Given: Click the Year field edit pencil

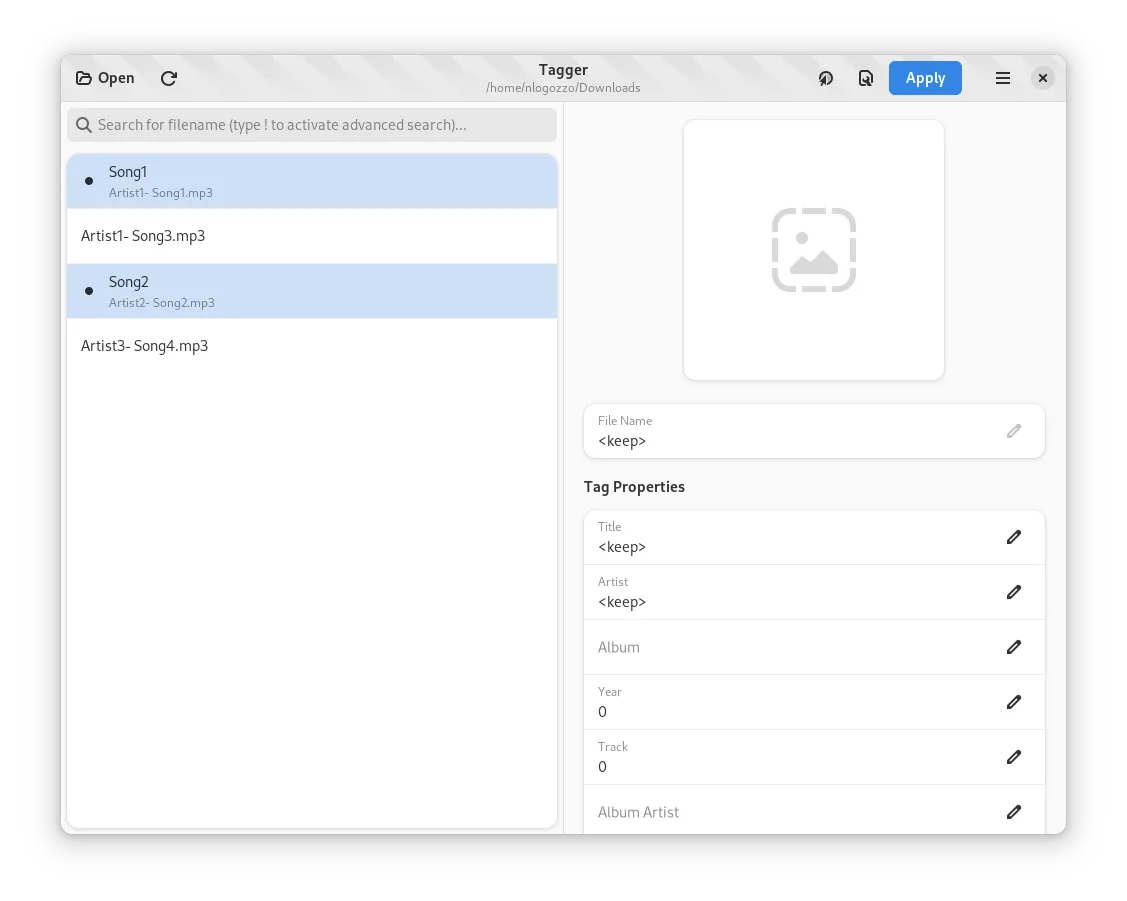Looking at the screenshot, I should [1013, 702].
